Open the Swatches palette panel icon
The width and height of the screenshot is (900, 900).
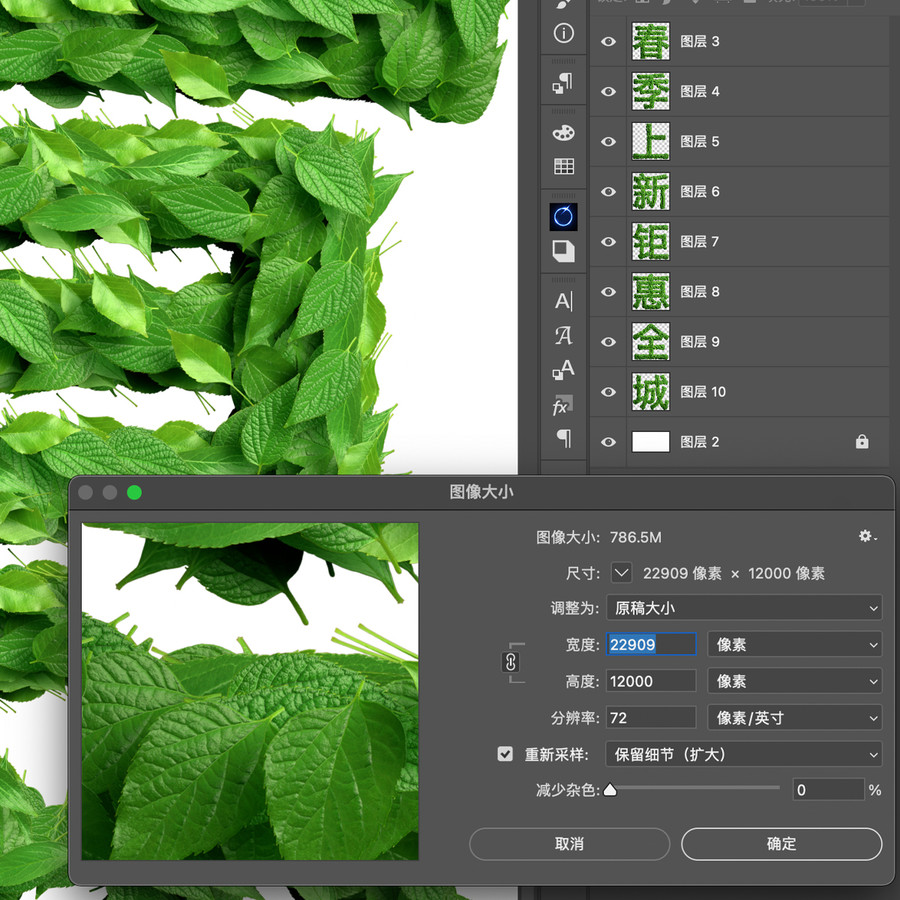(563, 133)
